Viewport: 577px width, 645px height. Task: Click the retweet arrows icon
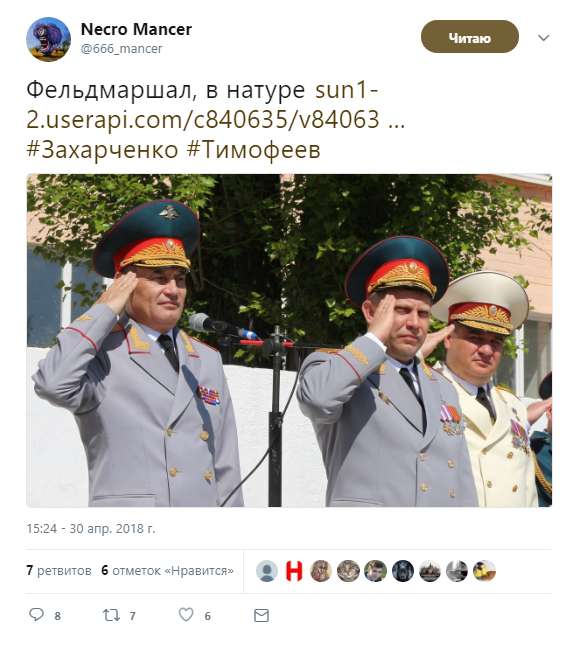[x=111, y=615]
